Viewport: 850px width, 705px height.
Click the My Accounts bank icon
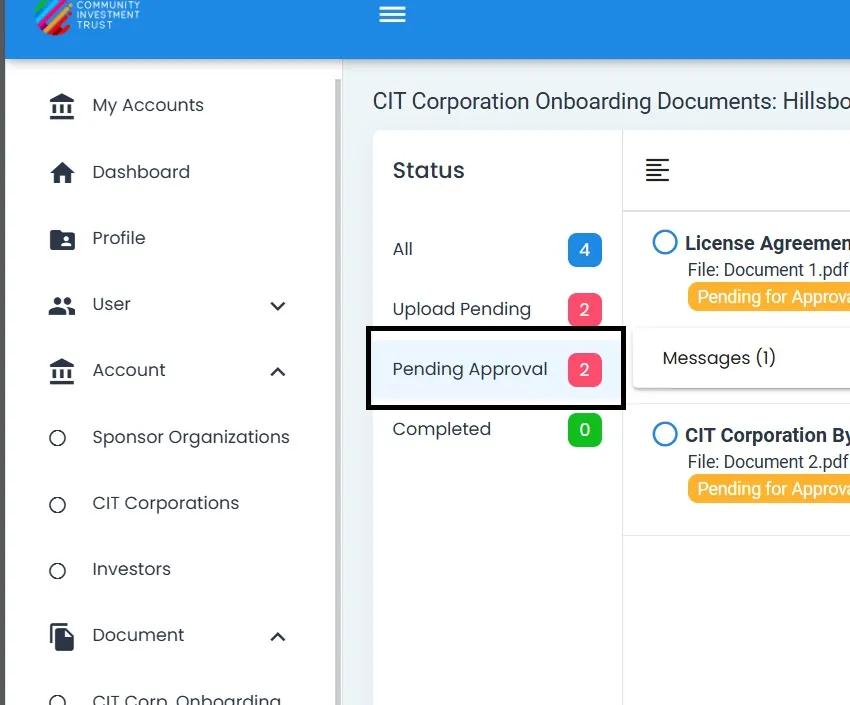click(62, 106)
